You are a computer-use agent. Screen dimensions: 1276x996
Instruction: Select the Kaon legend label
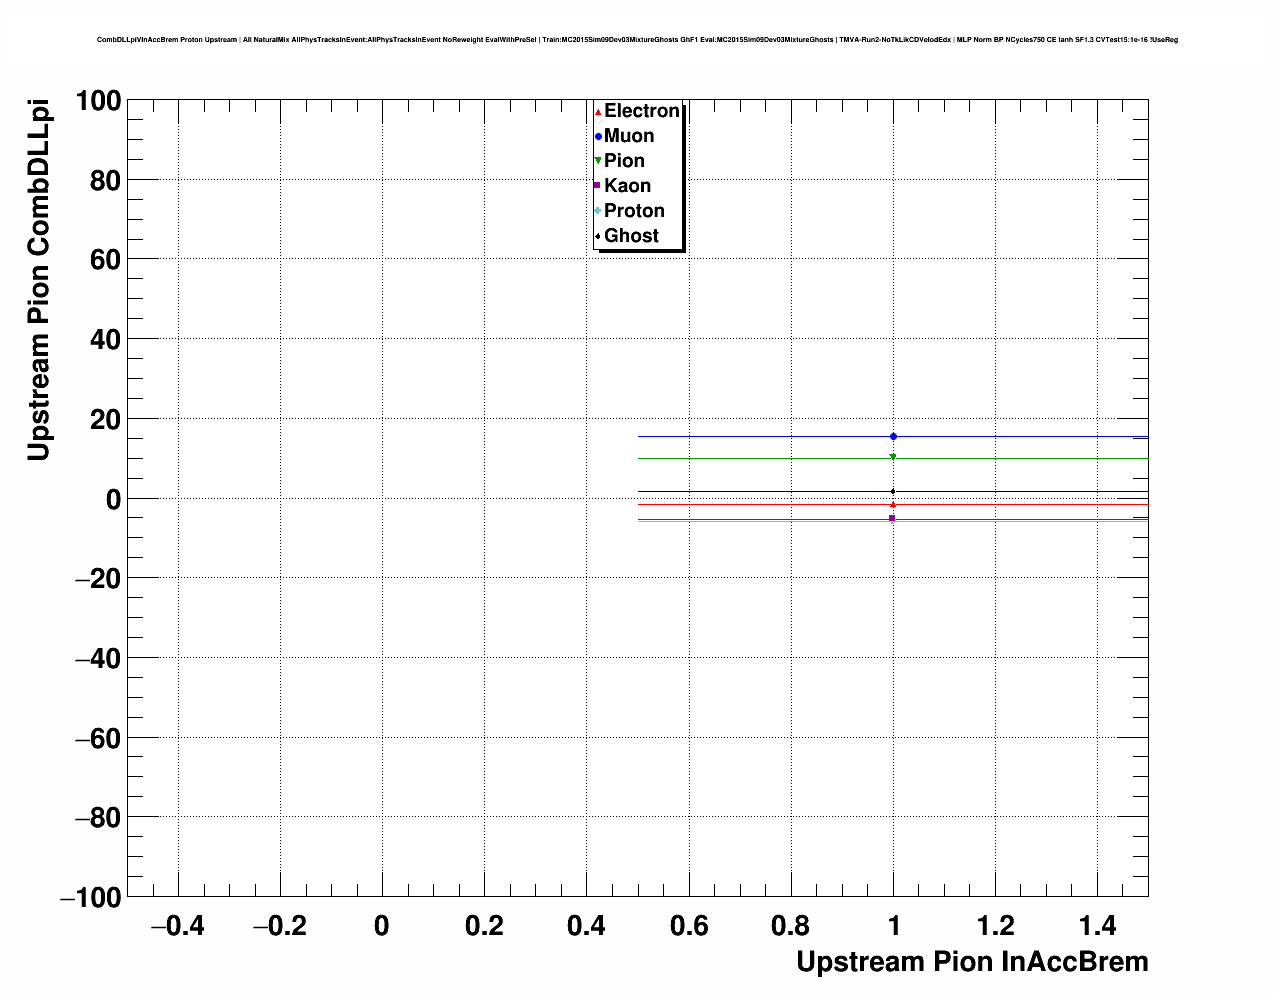(x=627, y=186)
